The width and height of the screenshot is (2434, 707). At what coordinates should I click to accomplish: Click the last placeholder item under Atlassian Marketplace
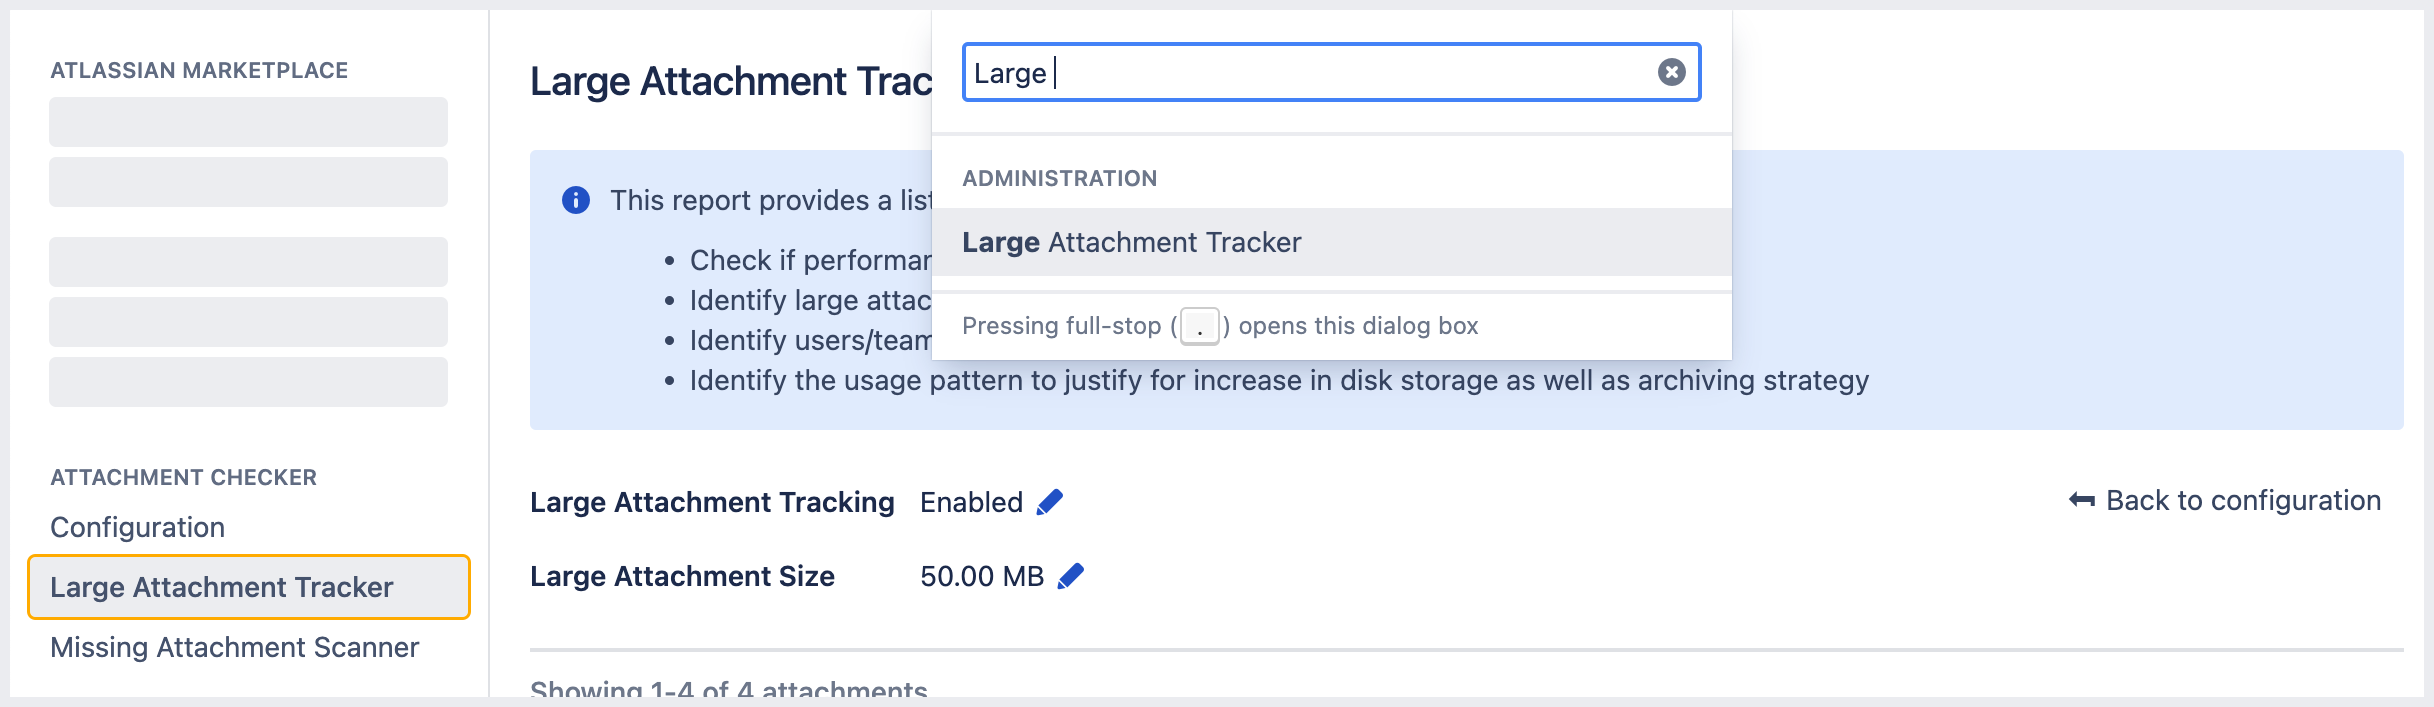click(x=248, y=382)
